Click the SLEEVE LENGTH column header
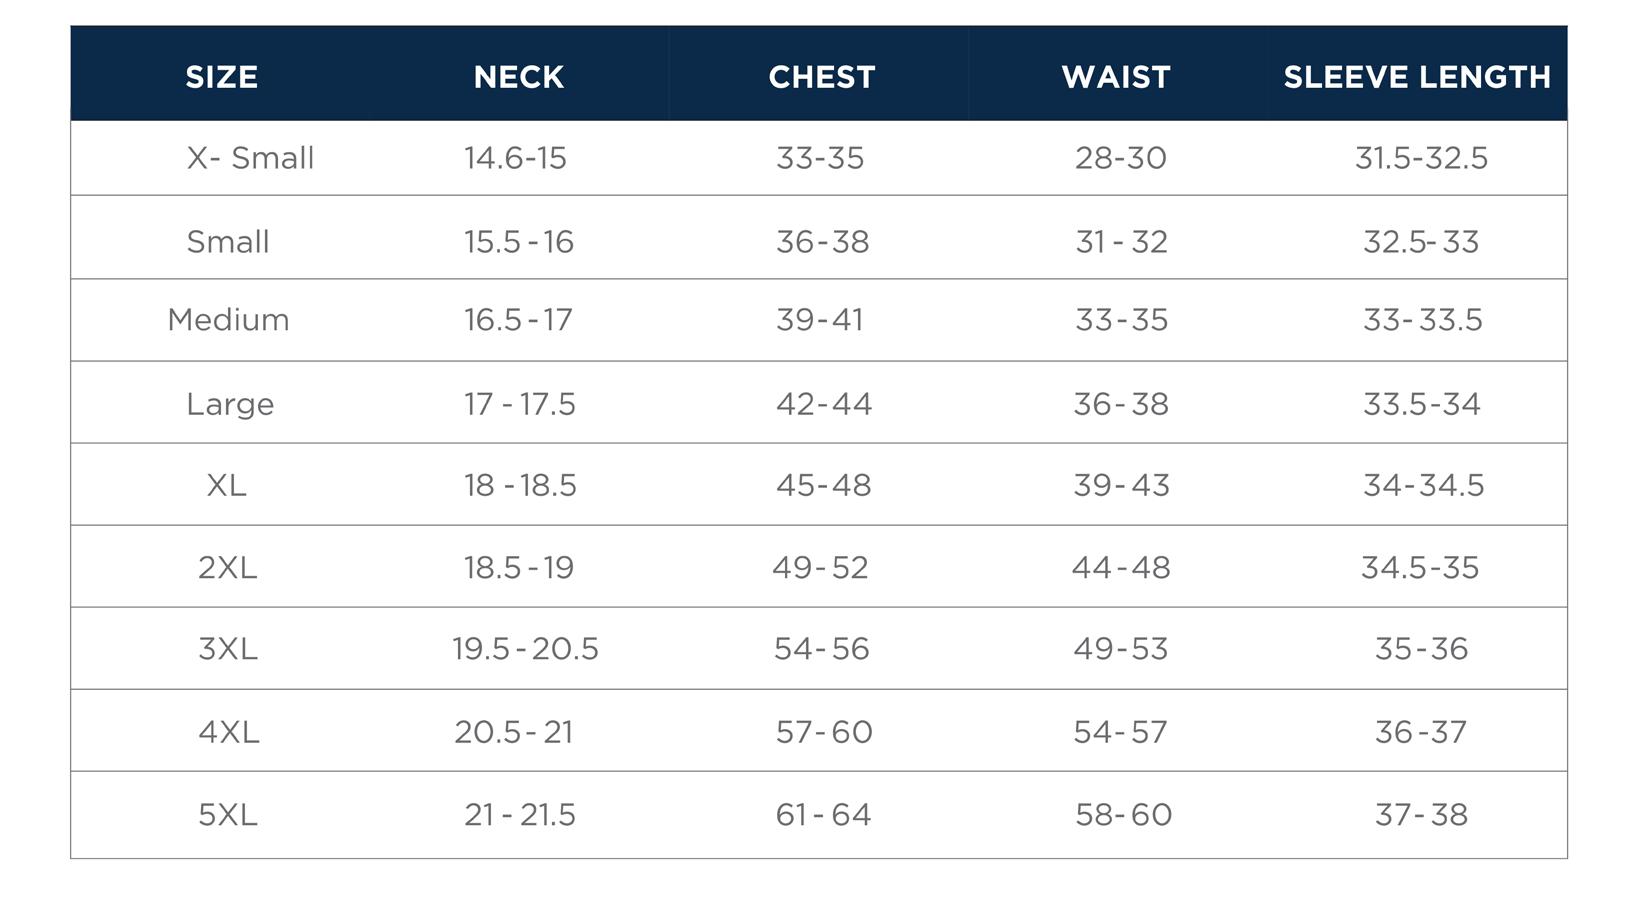Screen dimensions: 1634x922 (1416, 77)
